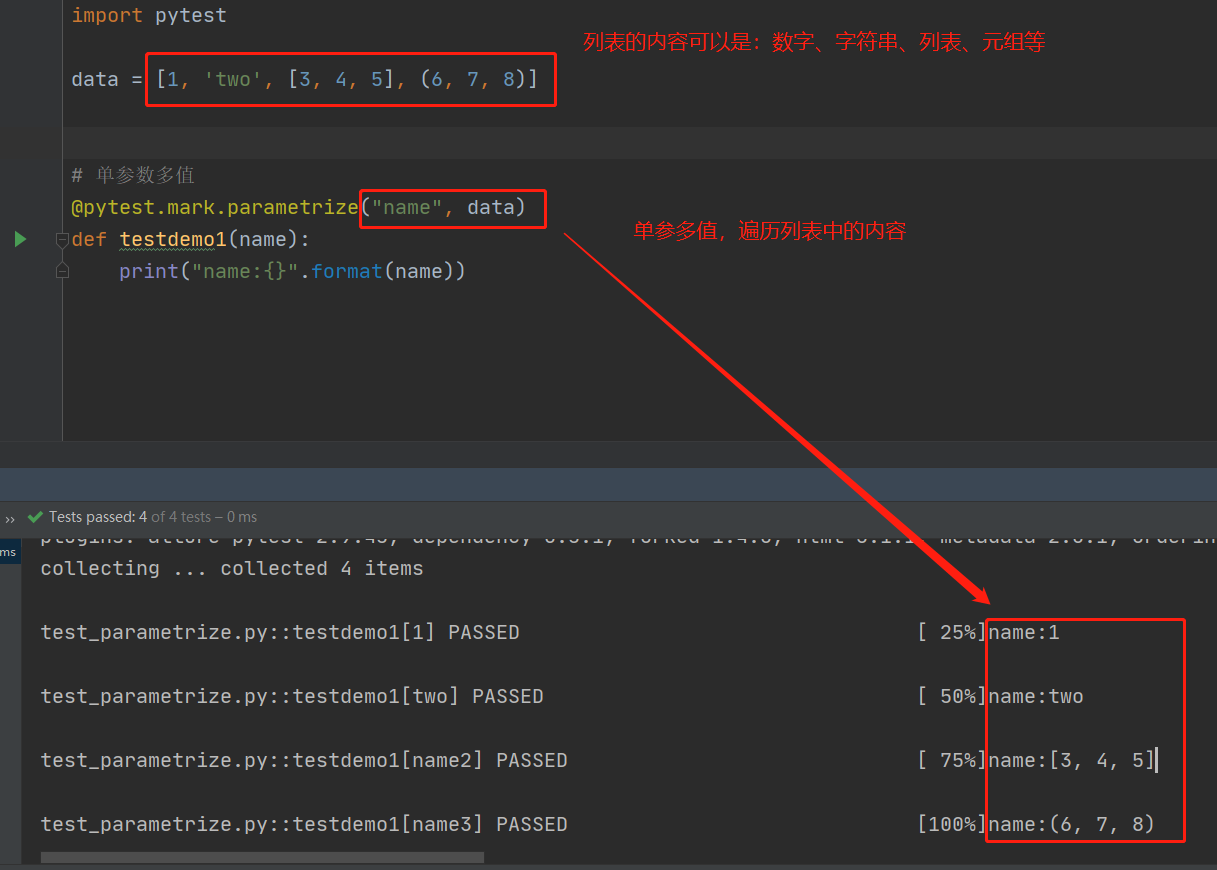Click the 'name:1' console output
1217x870 pixels.
[x=1024, y=632]
